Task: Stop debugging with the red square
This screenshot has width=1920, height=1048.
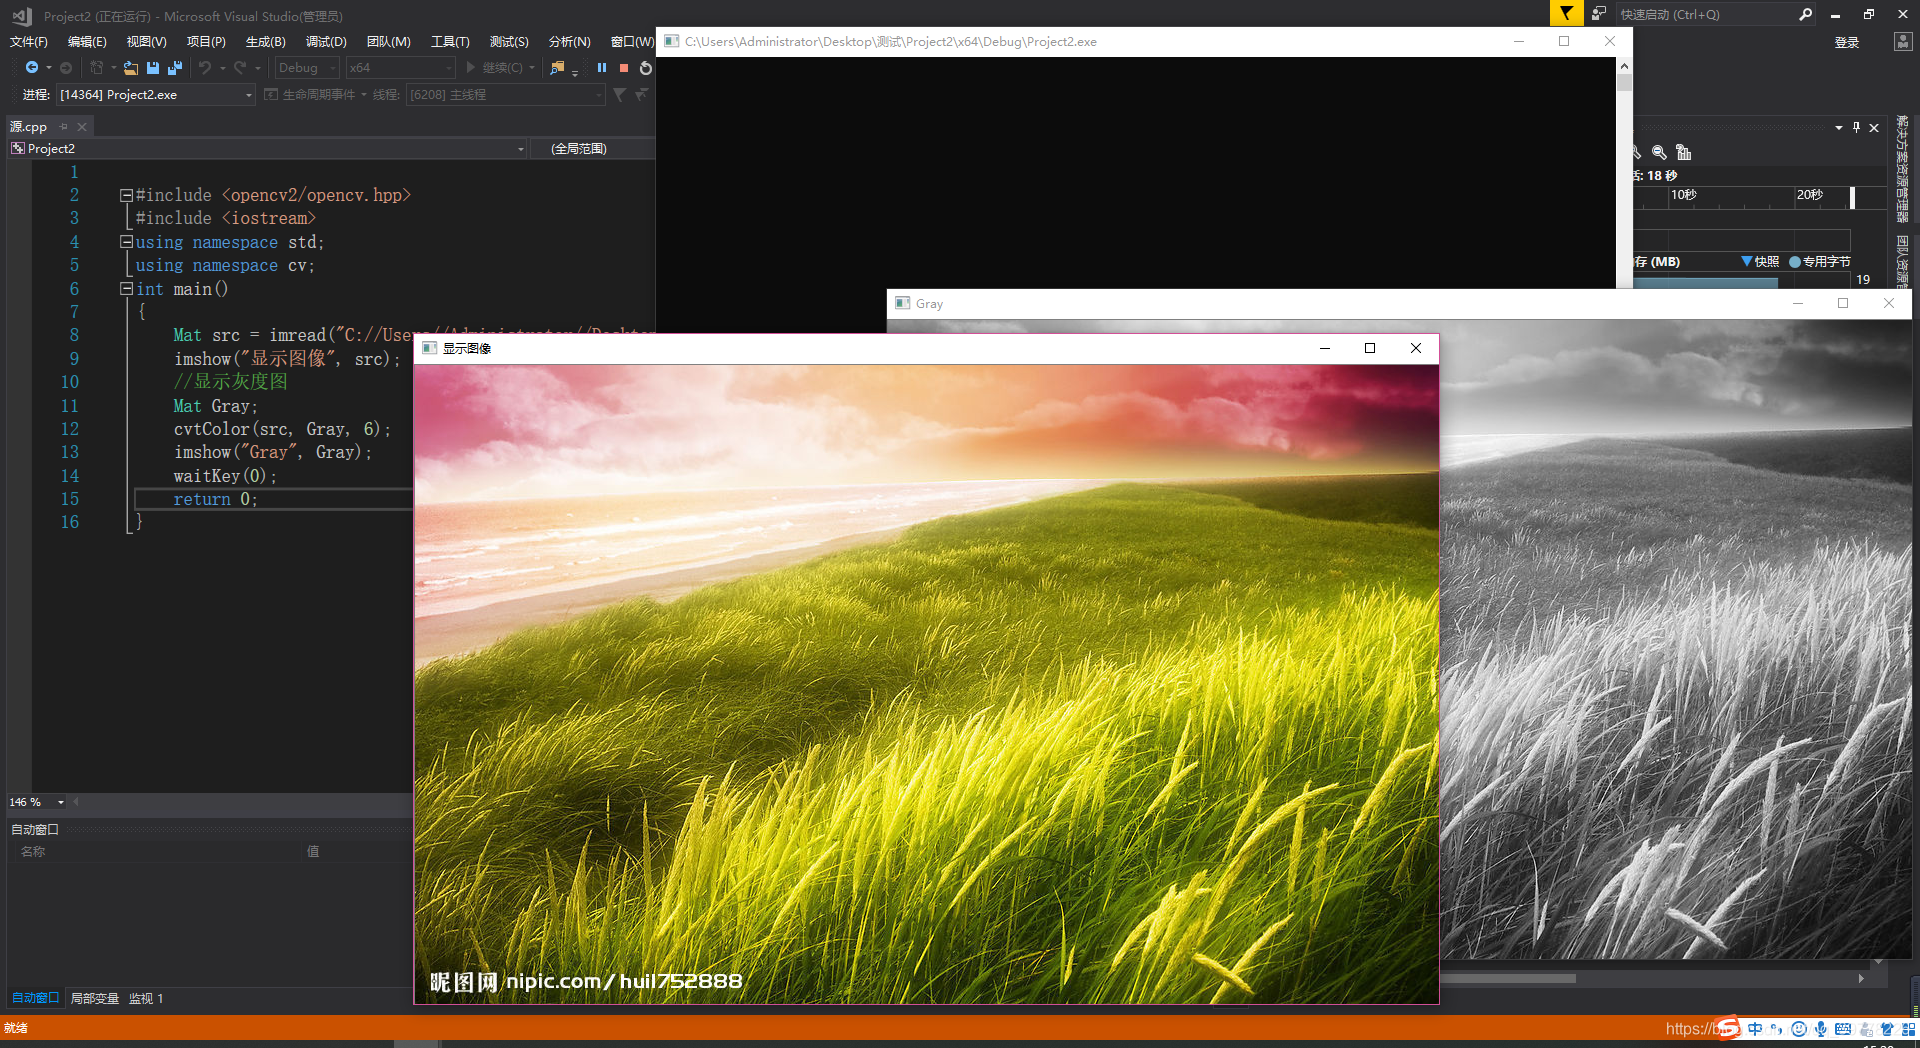Action: click(x=624, y=67)
